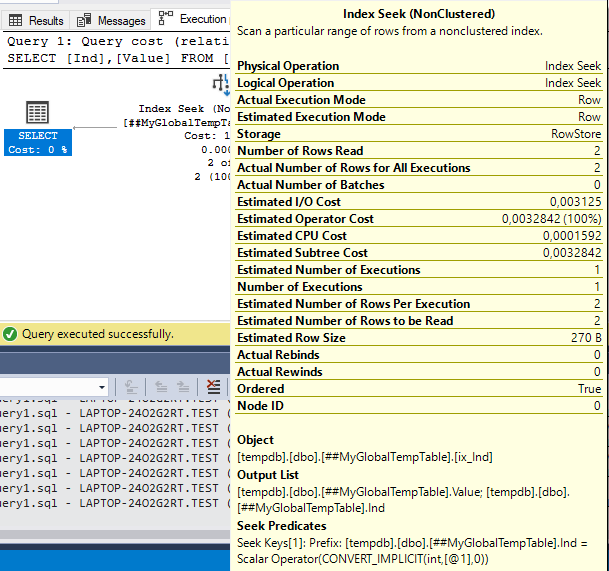Click the 'Object' section heading

[x=255, y=440]
